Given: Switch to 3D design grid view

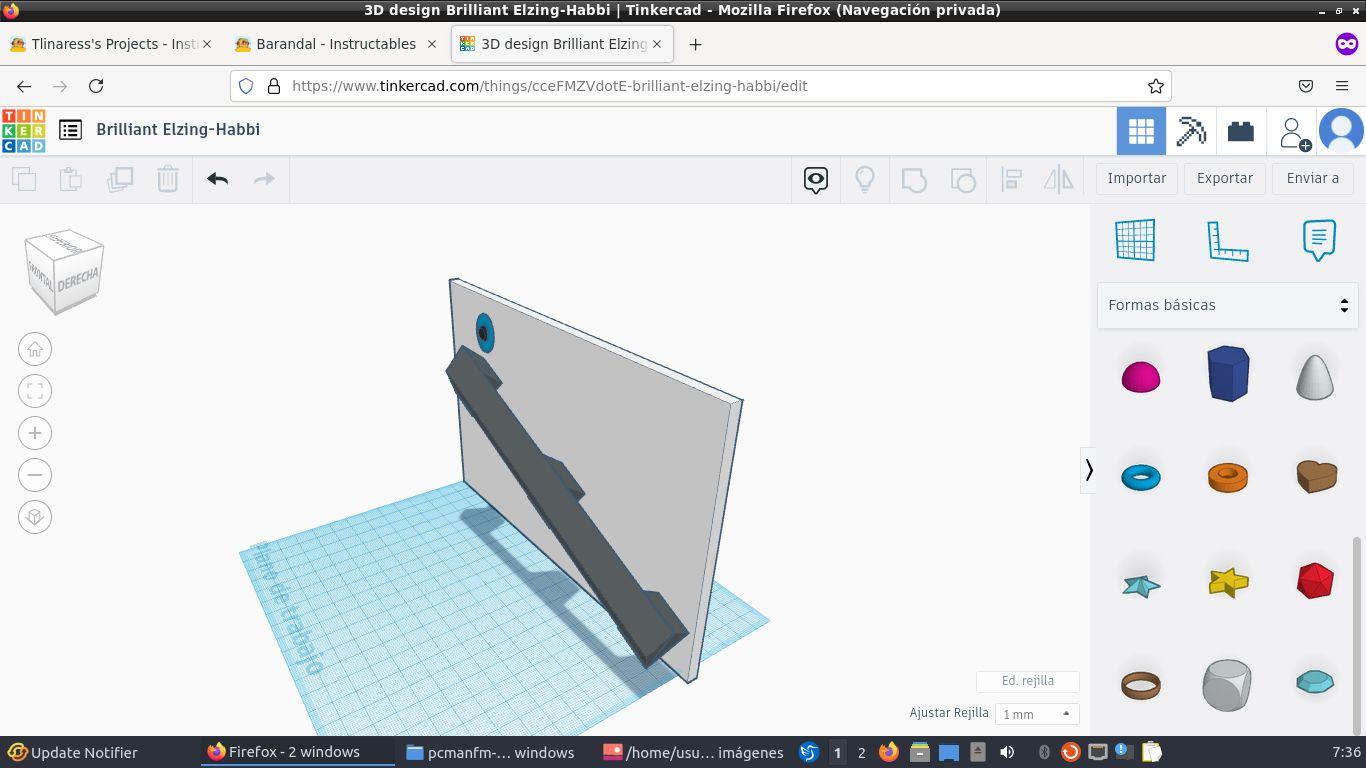Looking at the screenshot, I should 1141,131.
